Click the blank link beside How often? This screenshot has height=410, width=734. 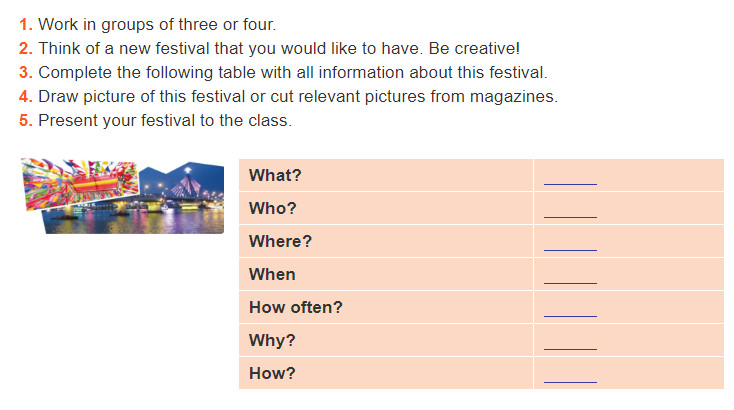point(570,314)
